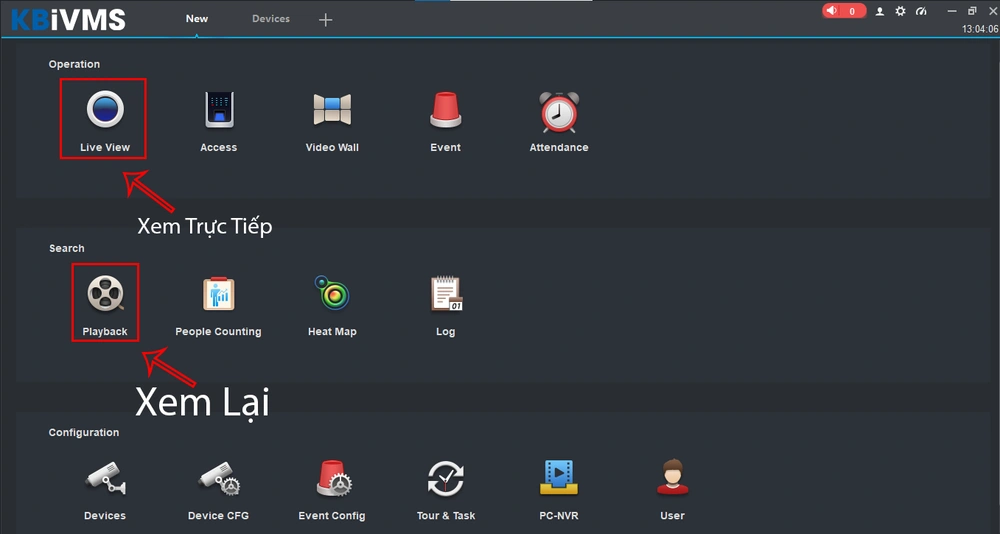Viewport: 1000px width, 534px height.
Task: Open the Event alarm icon
Action: pyautogui.click(x=445, y=110)
